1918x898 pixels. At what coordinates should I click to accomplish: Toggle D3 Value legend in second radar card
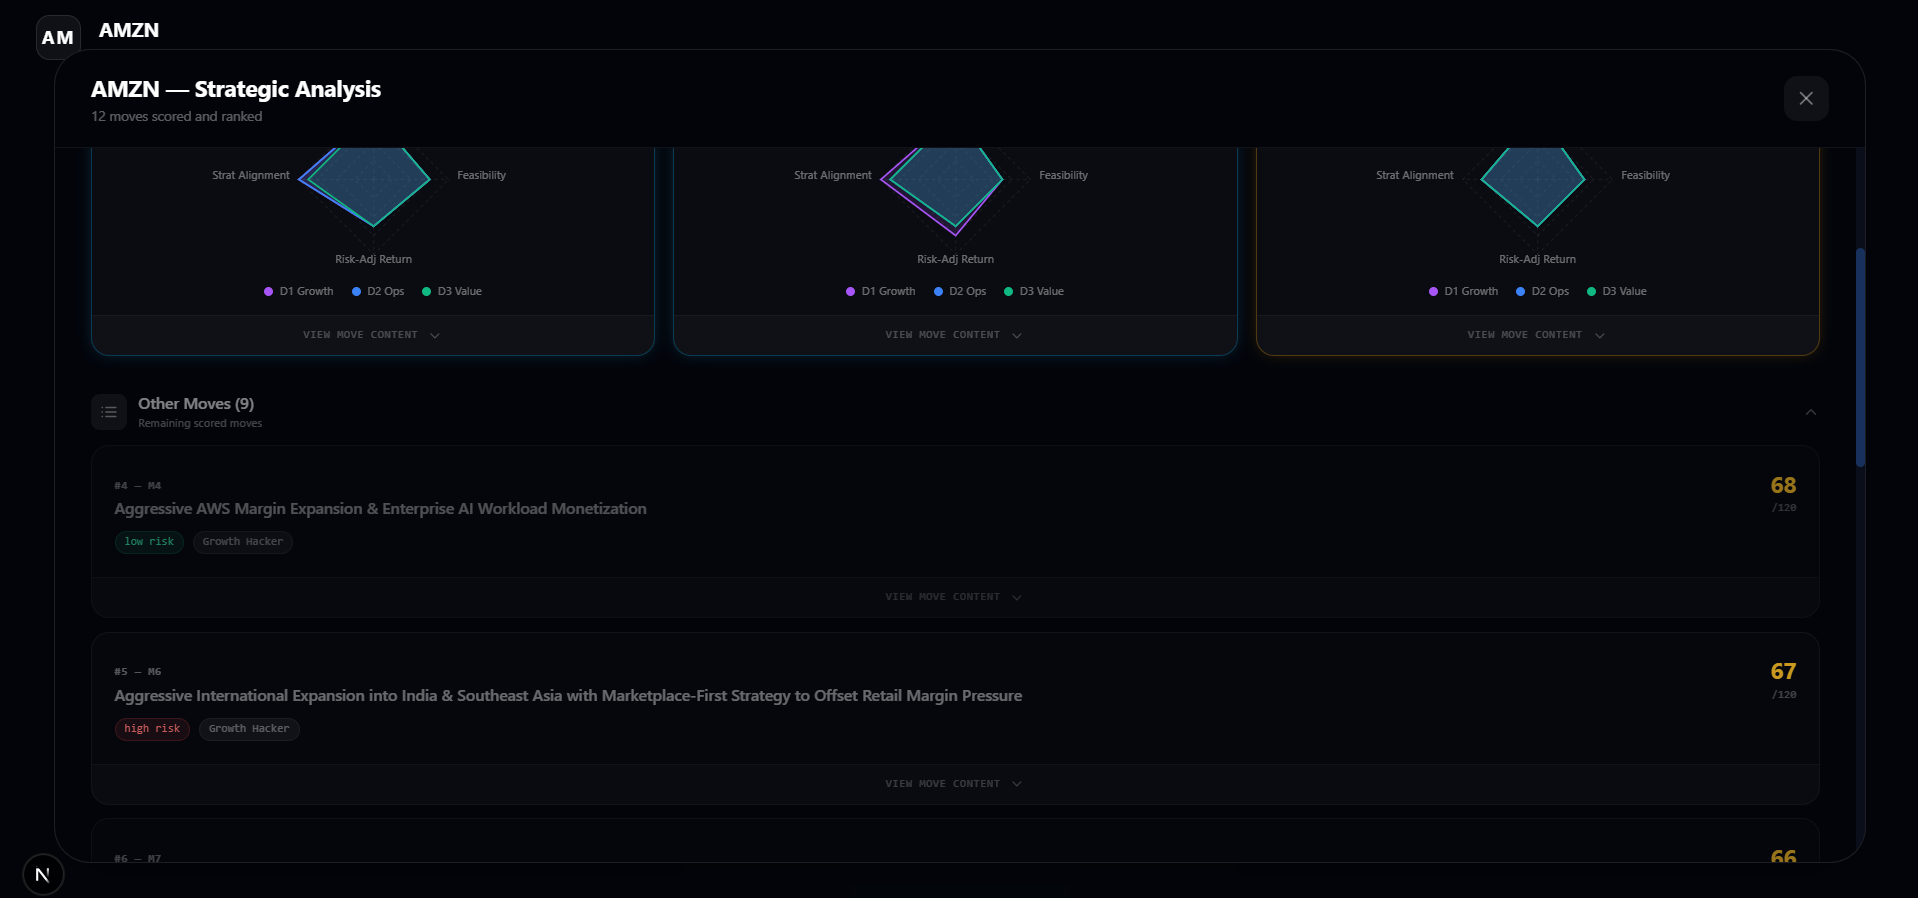point(1034,291)
